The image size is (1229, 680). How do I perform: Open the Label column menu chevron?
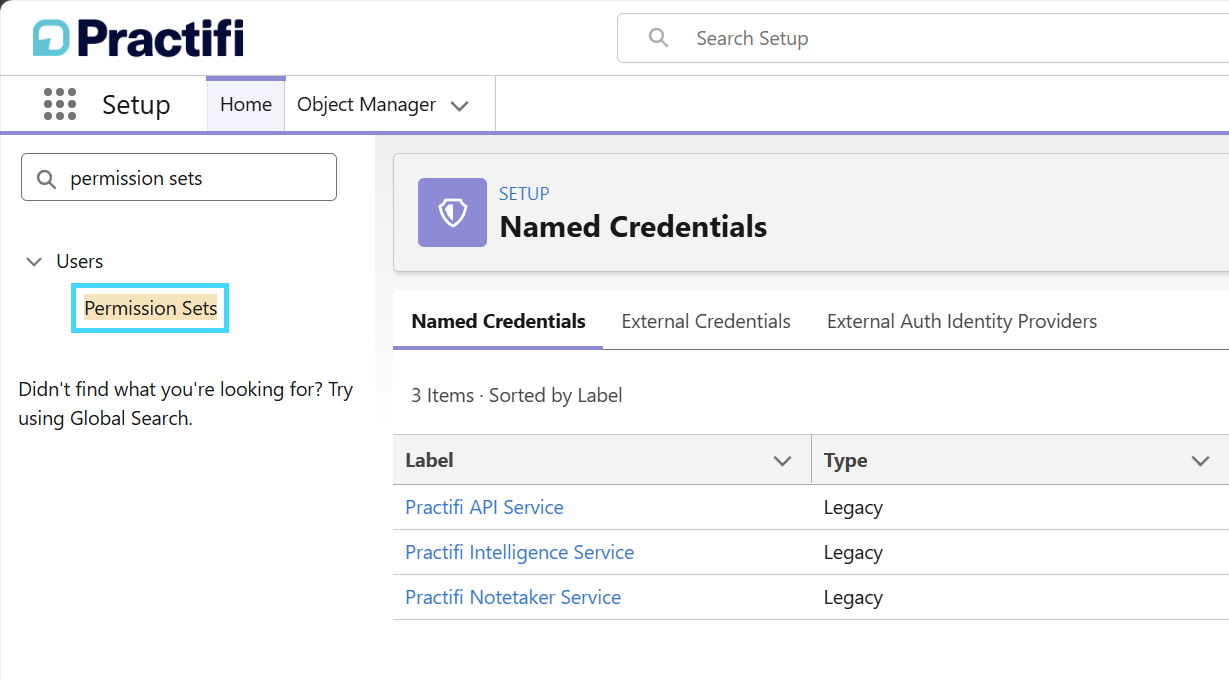(783, 461)
